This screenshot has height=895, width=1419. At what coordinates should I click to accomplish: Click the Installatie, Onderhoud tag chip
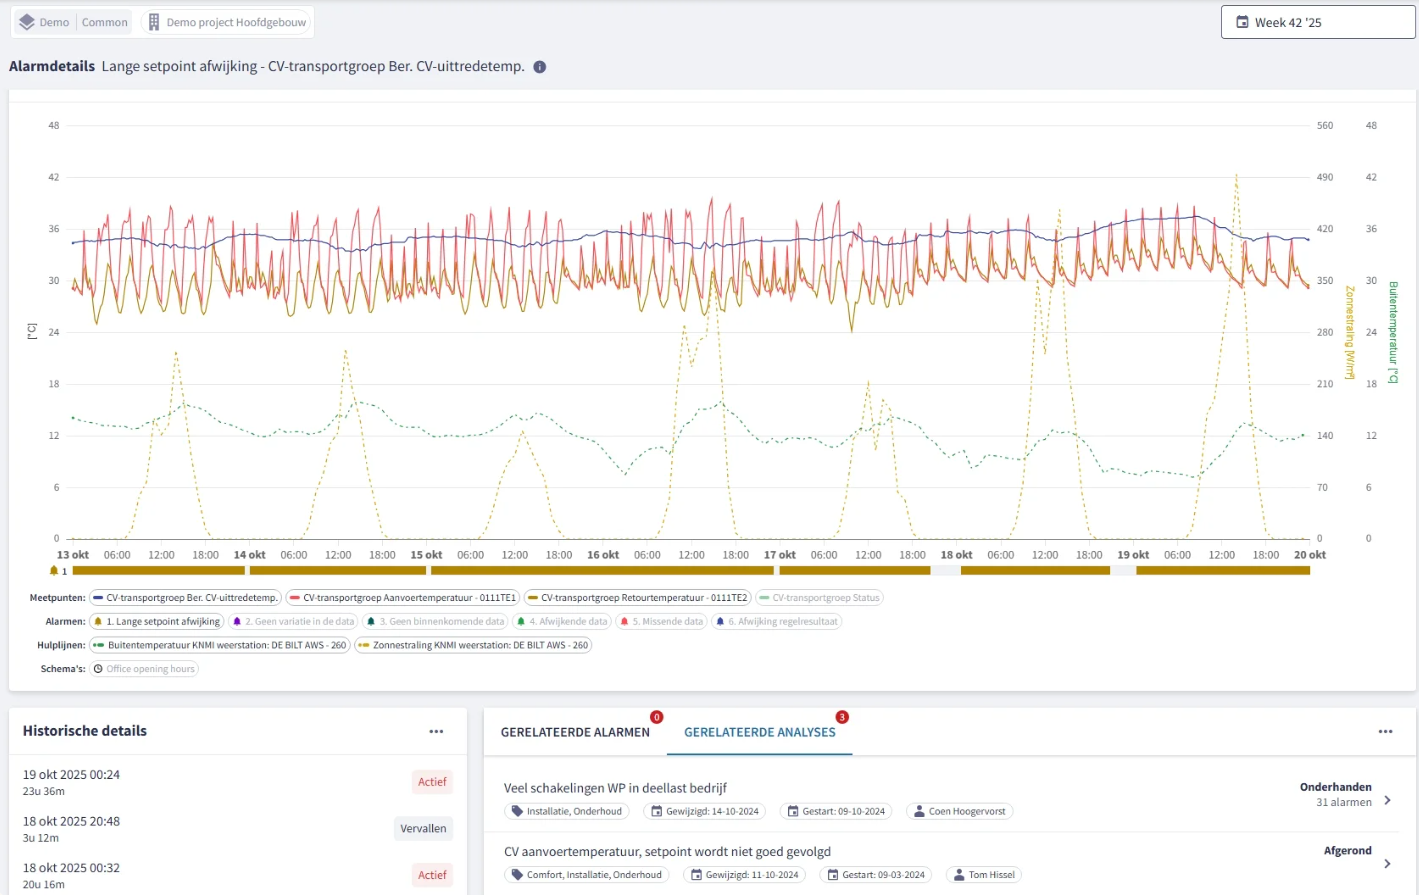pos(567,812)
